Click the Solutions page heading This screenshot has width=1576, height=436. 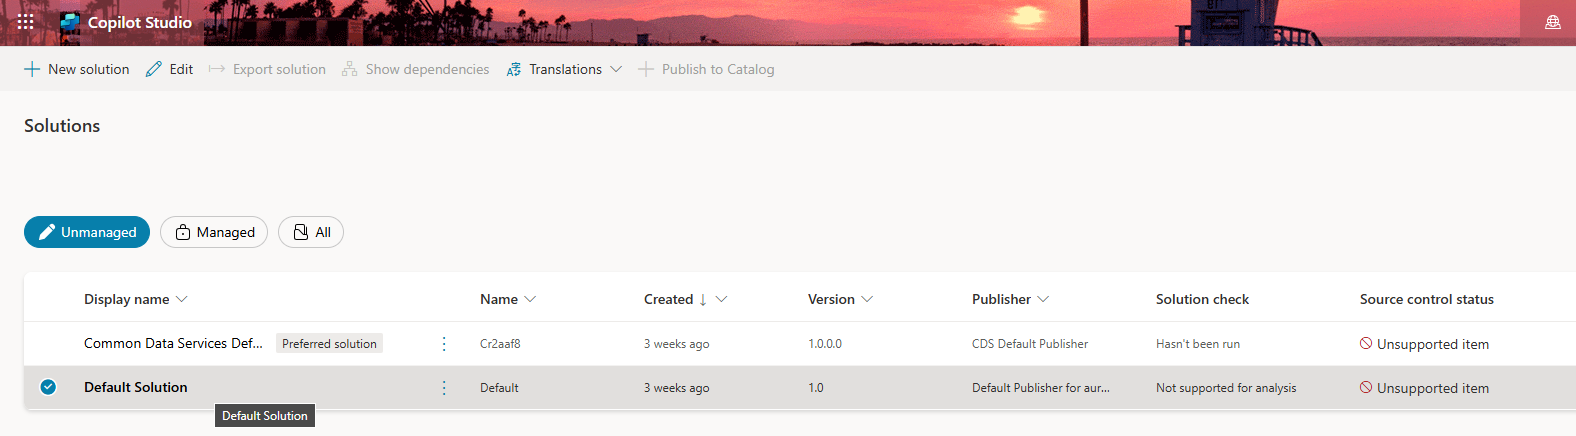[x=62, y=126]
